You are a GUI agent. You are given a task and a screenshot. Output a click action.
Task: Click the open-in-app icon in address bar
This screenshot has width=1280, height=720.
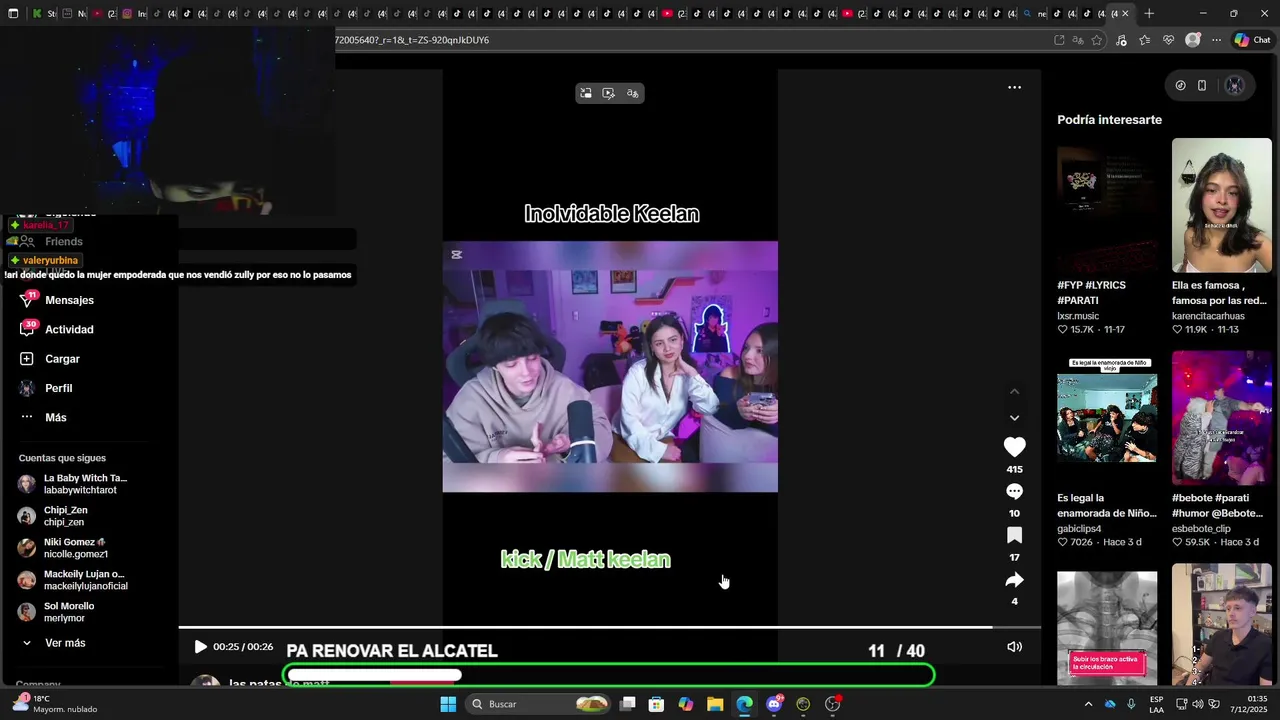pyautogui.click(x=1059, y=40)
